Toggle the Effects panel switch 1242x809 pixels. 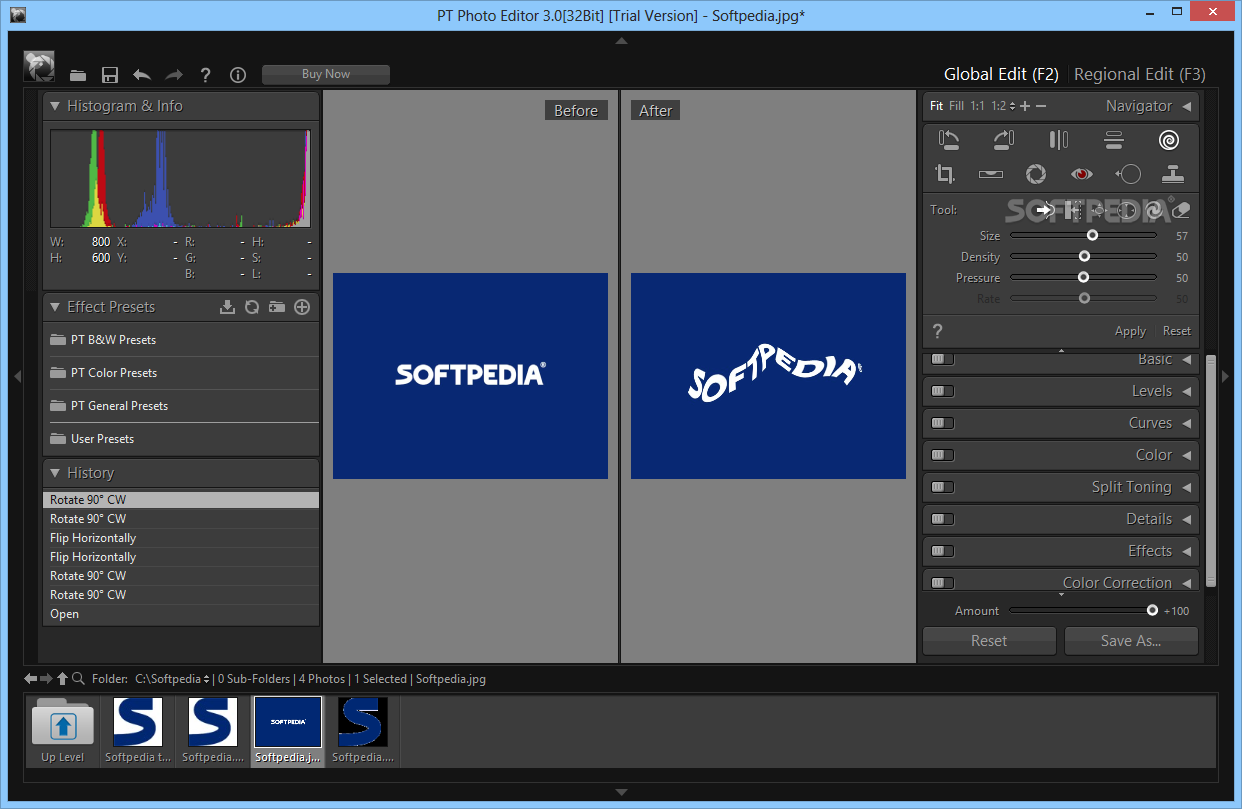[x=943, y=551]
